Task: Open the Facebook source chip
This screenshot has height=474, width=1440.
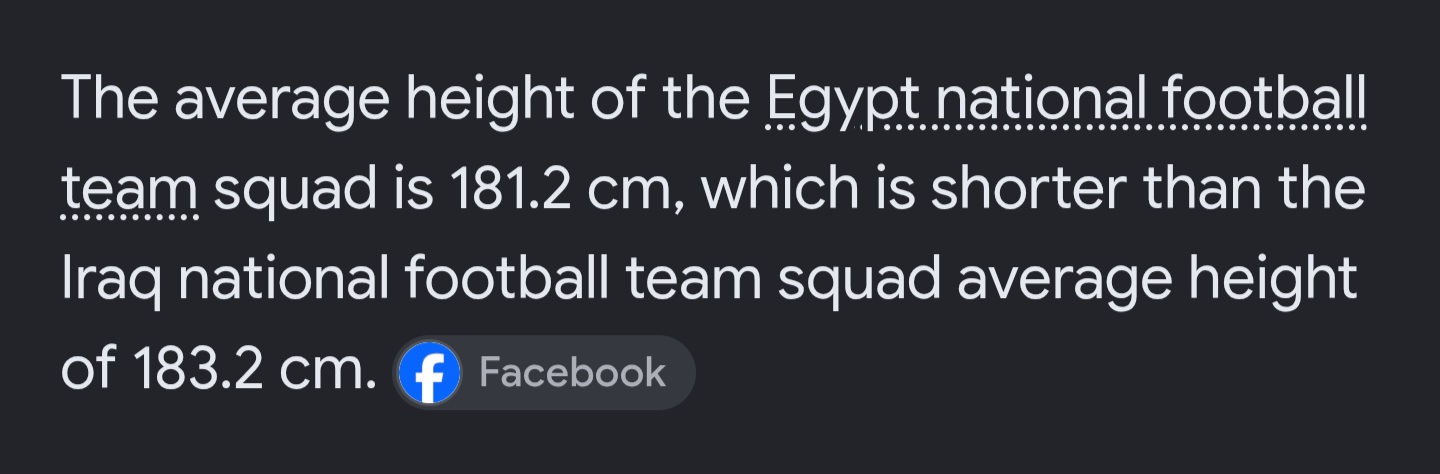Action: click(x=543, y=373)
